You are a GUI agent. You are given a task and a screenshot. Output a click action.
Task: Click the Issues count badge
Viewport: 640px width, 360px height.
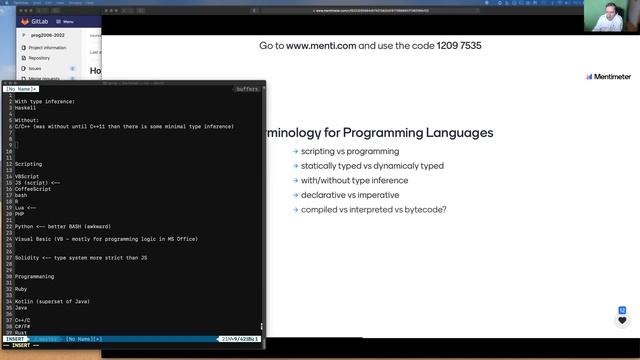72,69
